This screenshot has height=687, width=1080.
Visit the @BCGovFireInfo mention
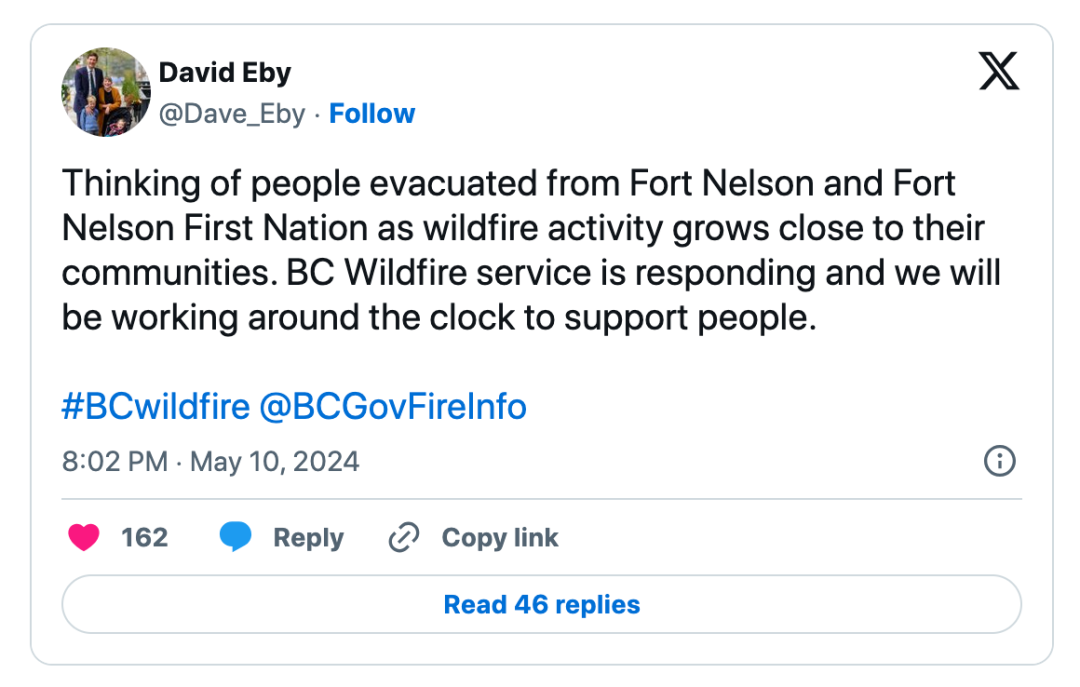pyautogui.click(x=392, y=407)
